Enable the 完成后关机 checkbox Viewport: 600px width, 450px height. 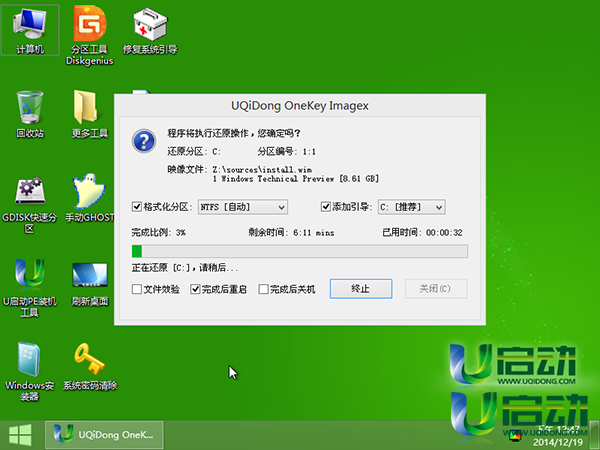point(263,289)
